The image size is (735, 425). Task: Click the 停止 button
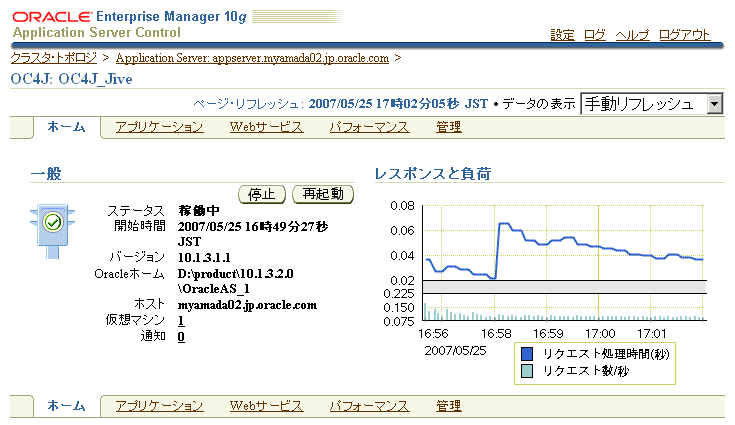262,194
